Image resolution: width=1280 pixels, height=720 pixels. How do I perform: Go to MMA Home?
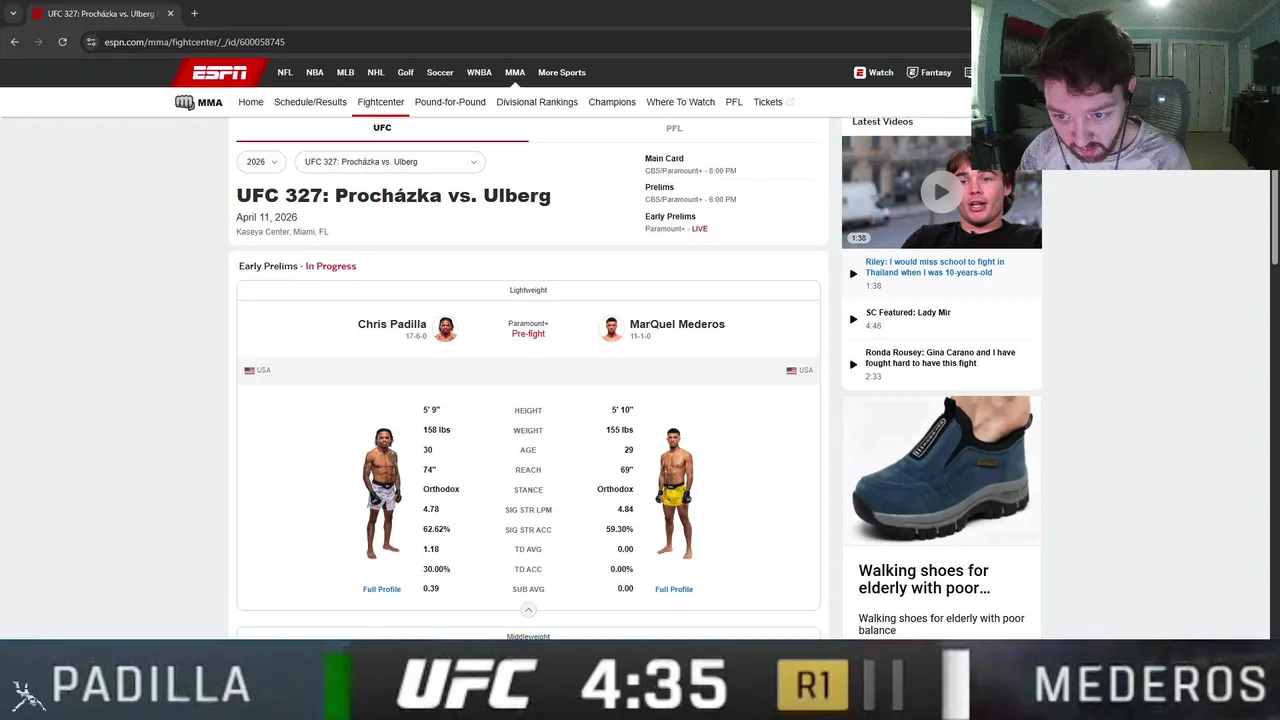click(x=251, y=102)
